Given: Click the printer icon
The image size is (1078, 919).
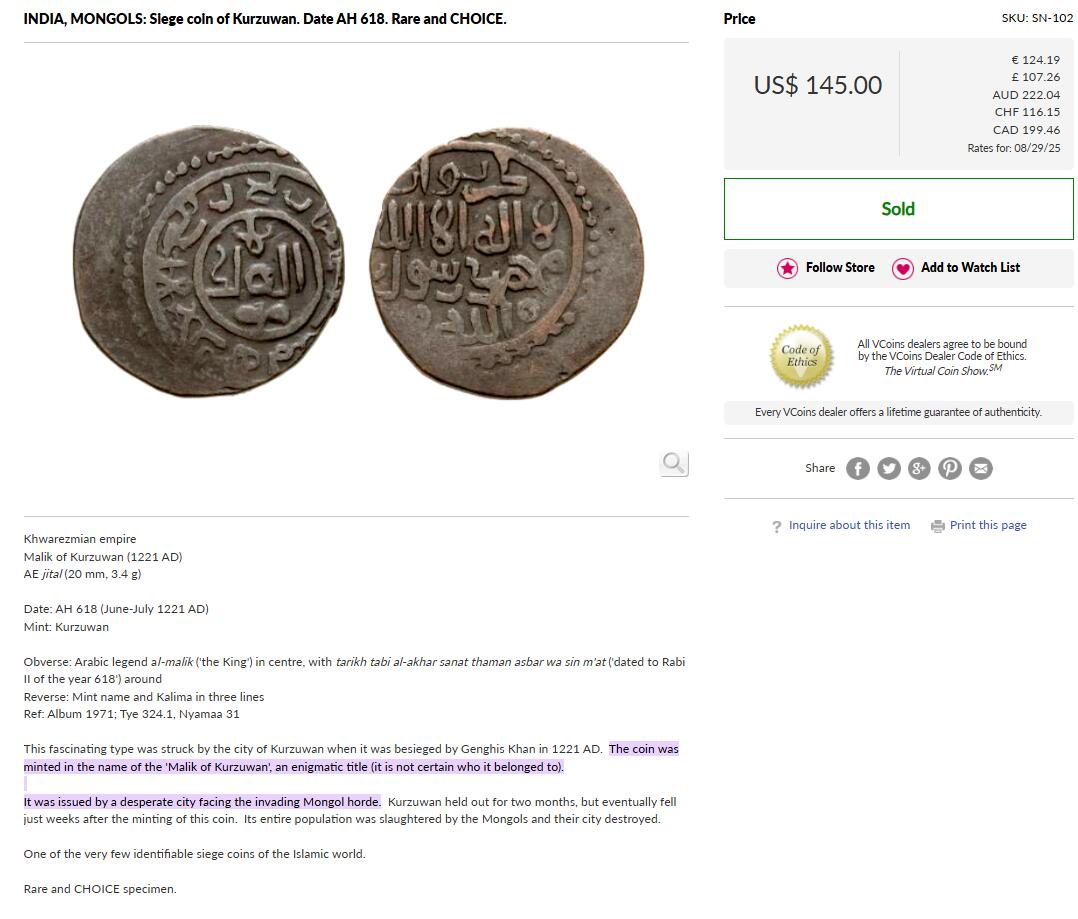Looking at the screenshot, I should 938,527.
